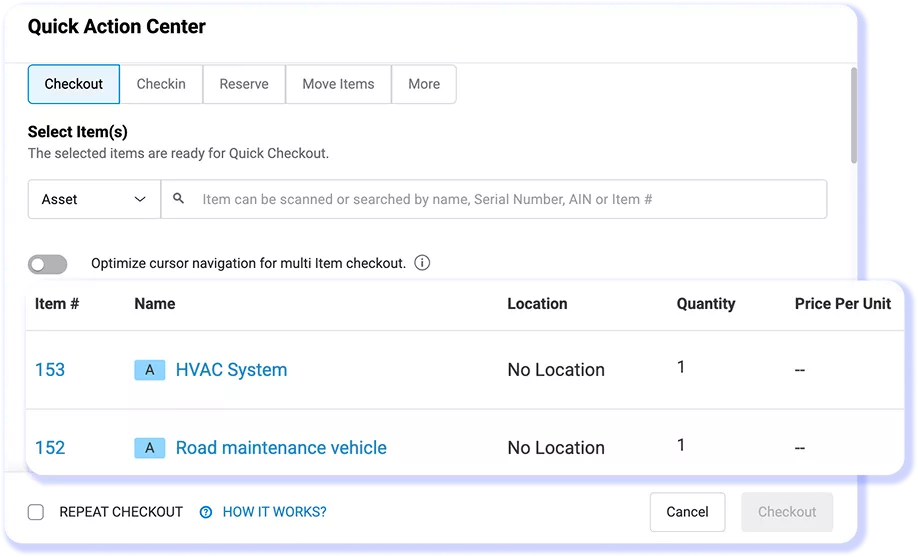The image size is (918, 557).
Task: Click quantity 1 in Road maintenance vehicle row
Action: (681, 445)
